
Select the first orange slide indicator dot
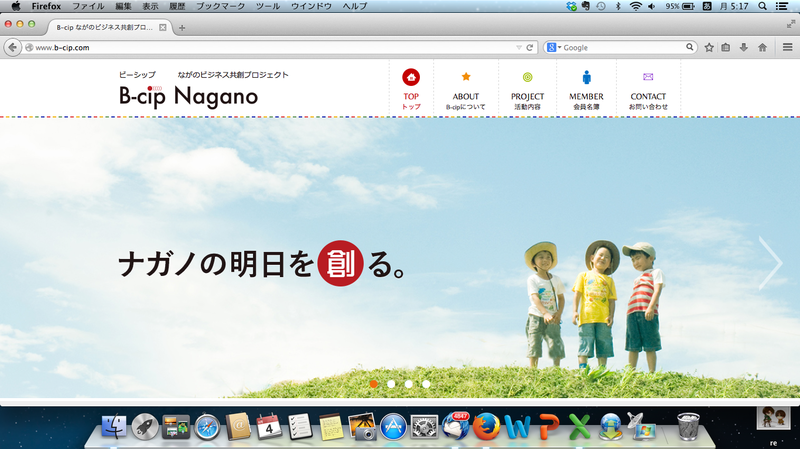pos(373,384)
